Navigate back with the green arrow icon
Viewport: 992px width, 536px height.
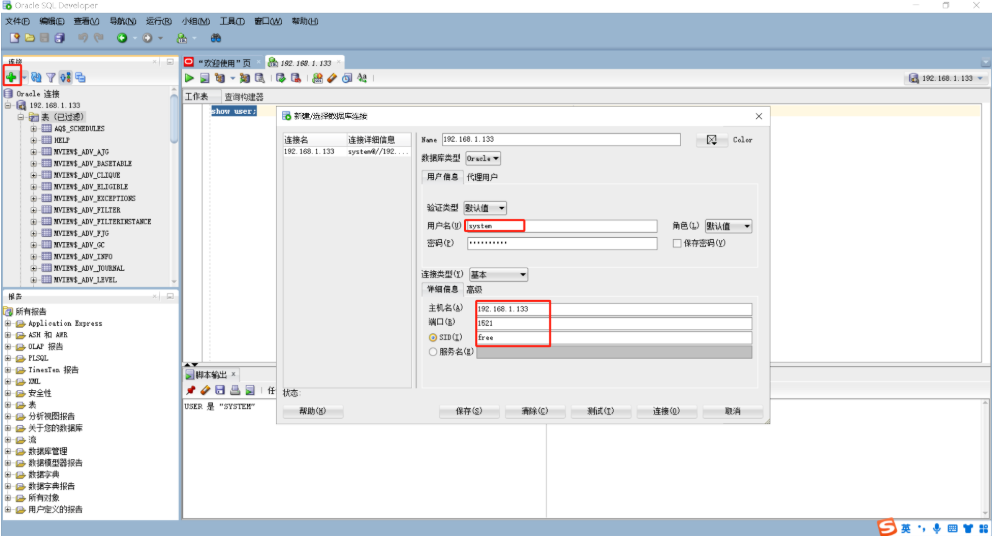coord(122,38)
